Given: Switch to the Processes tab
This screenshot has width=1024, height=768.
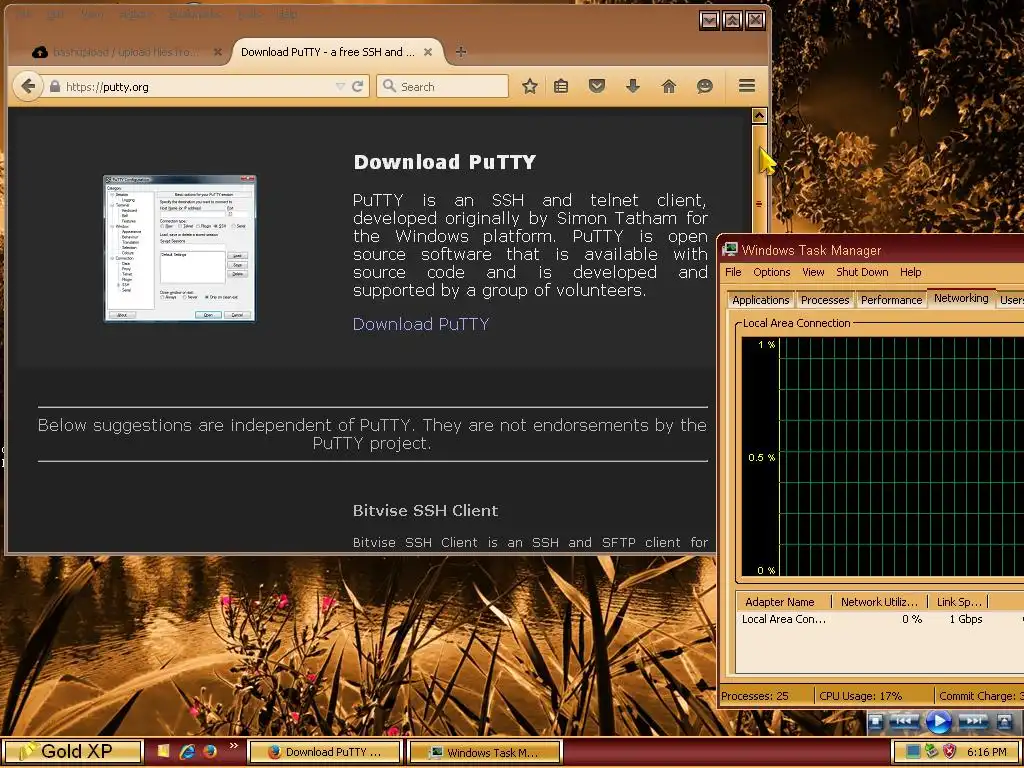Looking at the screenshot, I should 825,300.
